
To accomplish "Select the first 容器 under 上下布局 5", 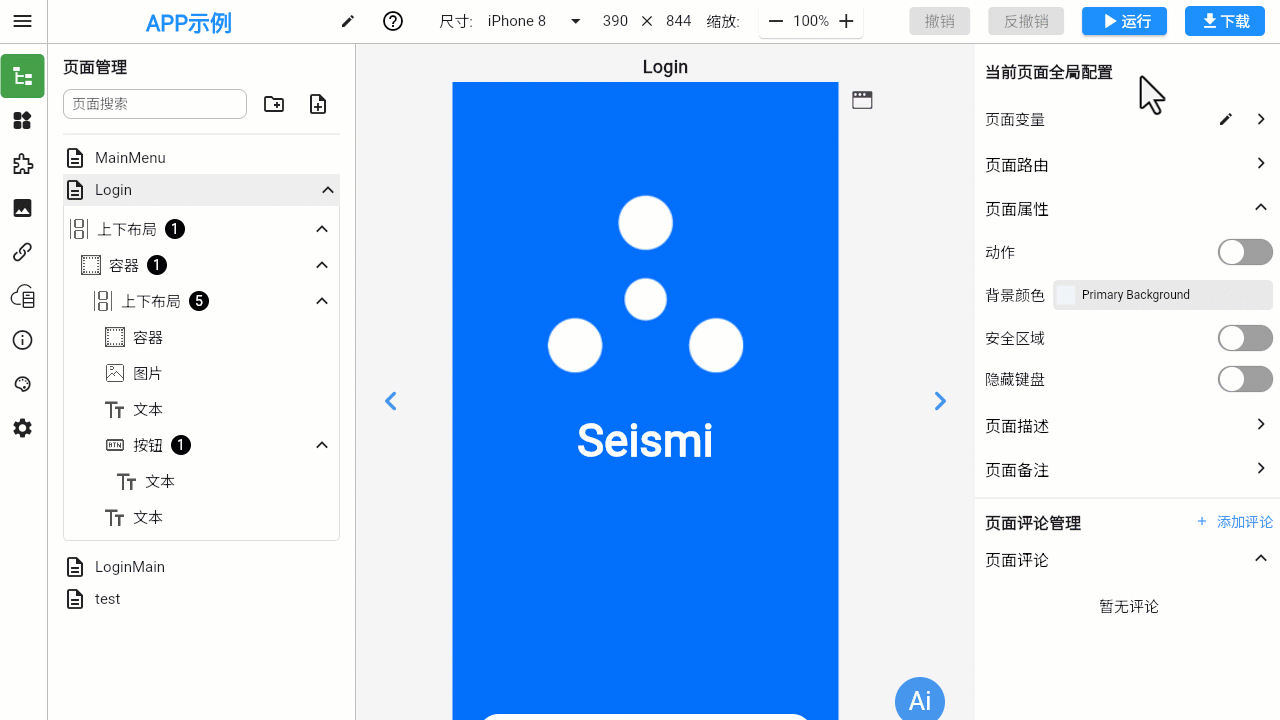I will point(147,337).
